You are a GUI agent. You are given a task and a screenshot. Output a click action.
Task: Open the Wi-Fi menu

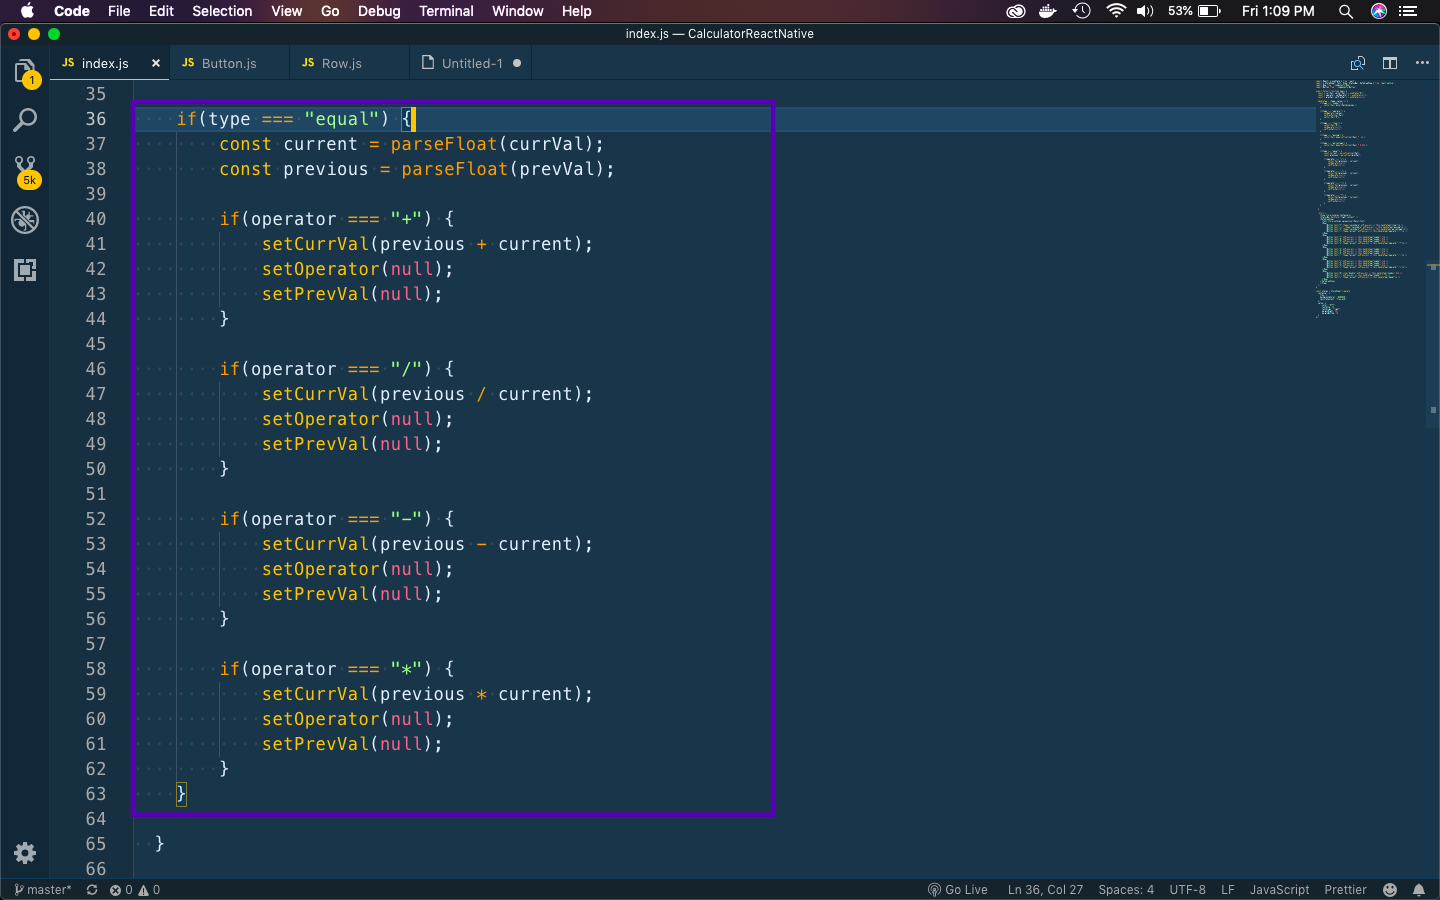click(x=1115, y=11)
